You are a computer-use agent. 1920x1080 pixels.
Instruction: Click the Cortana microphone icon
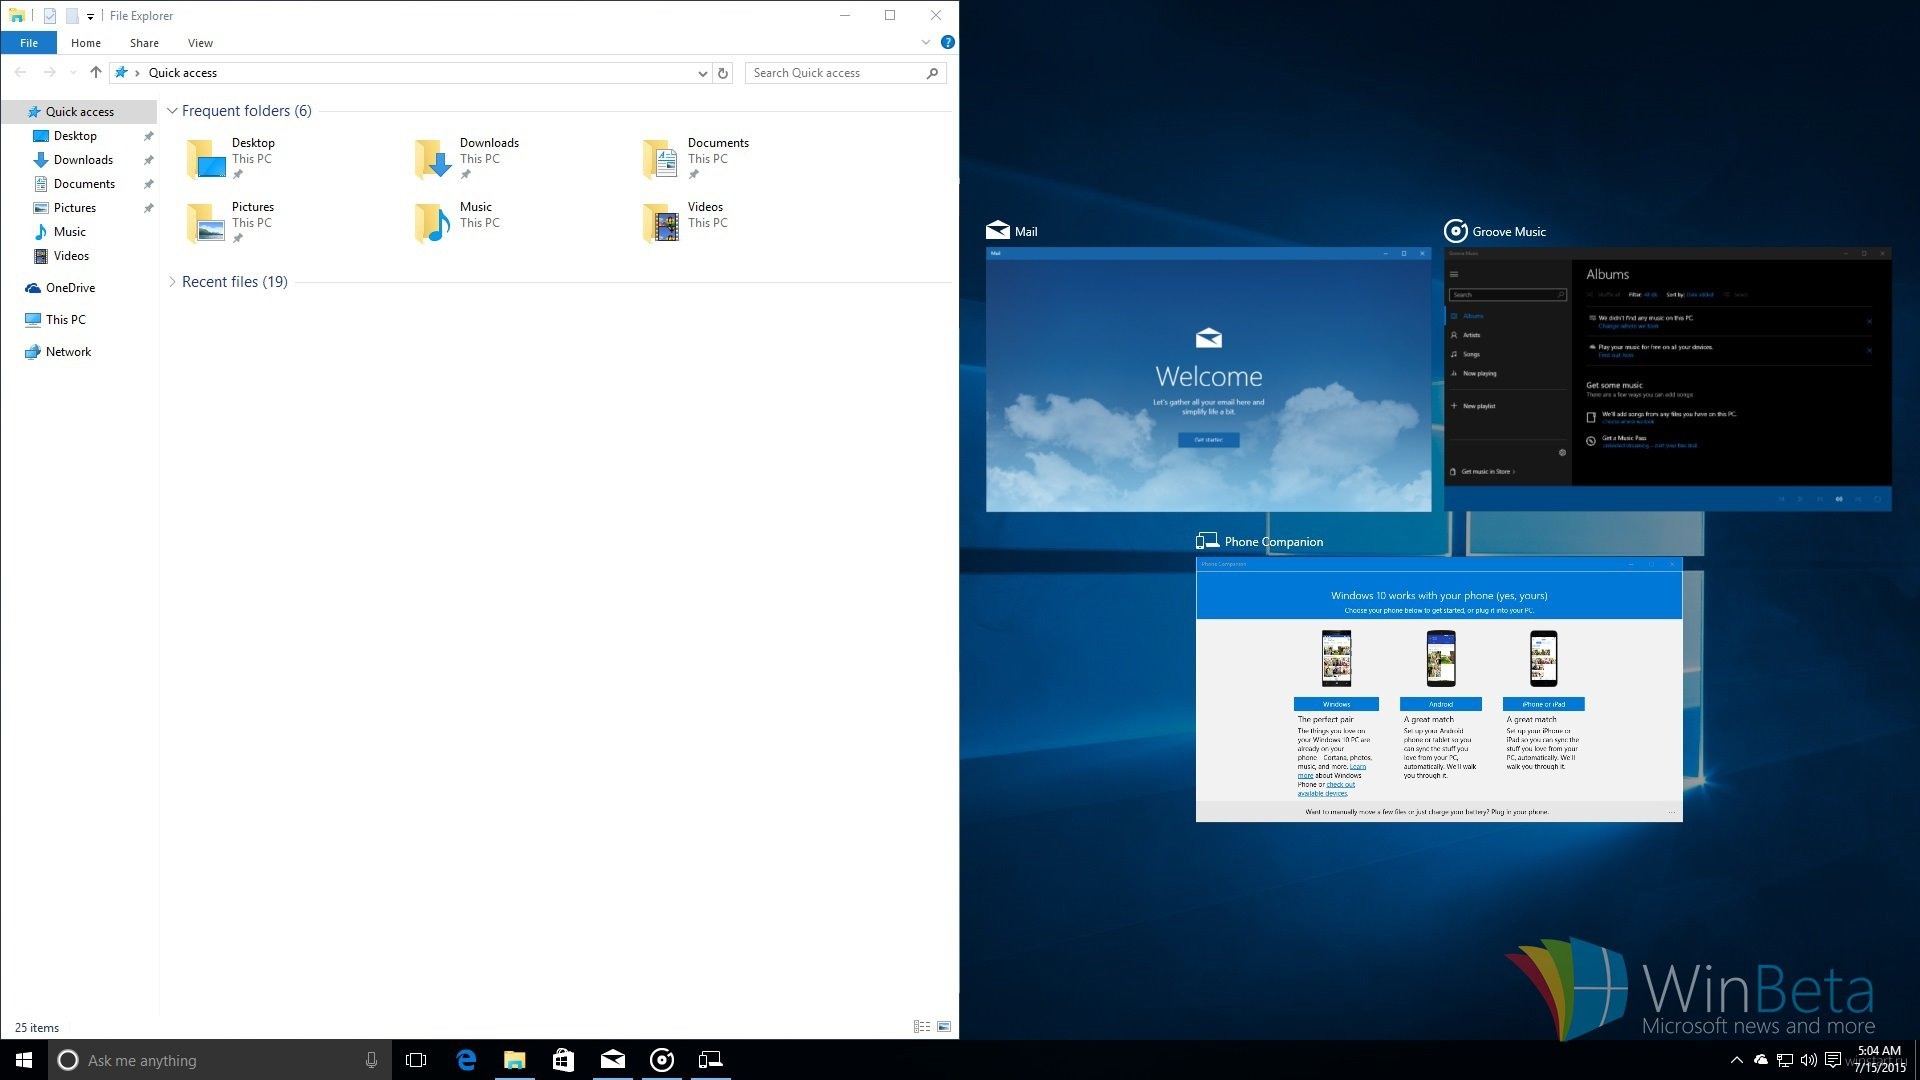pyautogui.click(x=371, y=1060)
